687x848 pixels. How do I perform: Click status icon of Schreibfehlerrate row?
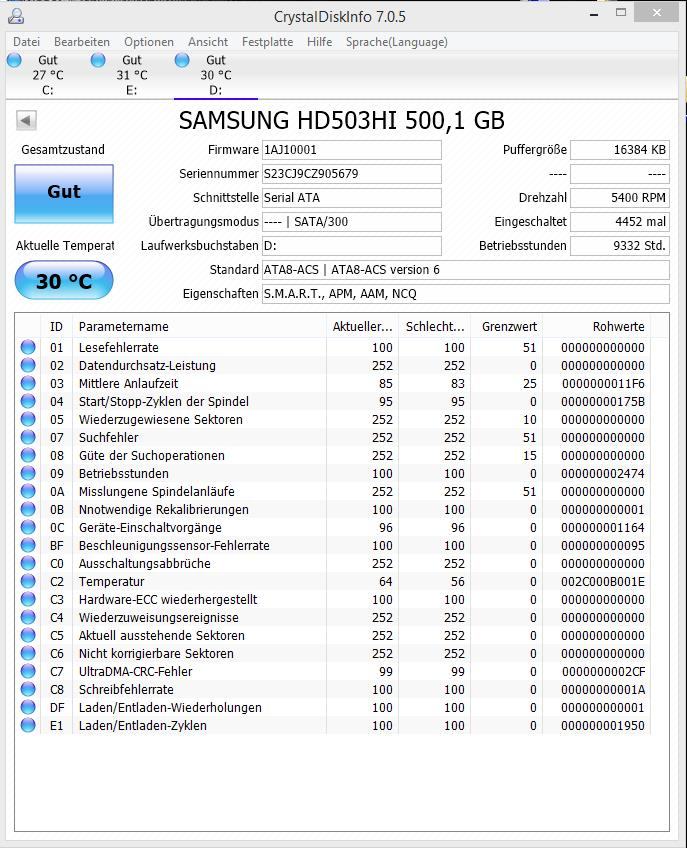coord(28,689)
